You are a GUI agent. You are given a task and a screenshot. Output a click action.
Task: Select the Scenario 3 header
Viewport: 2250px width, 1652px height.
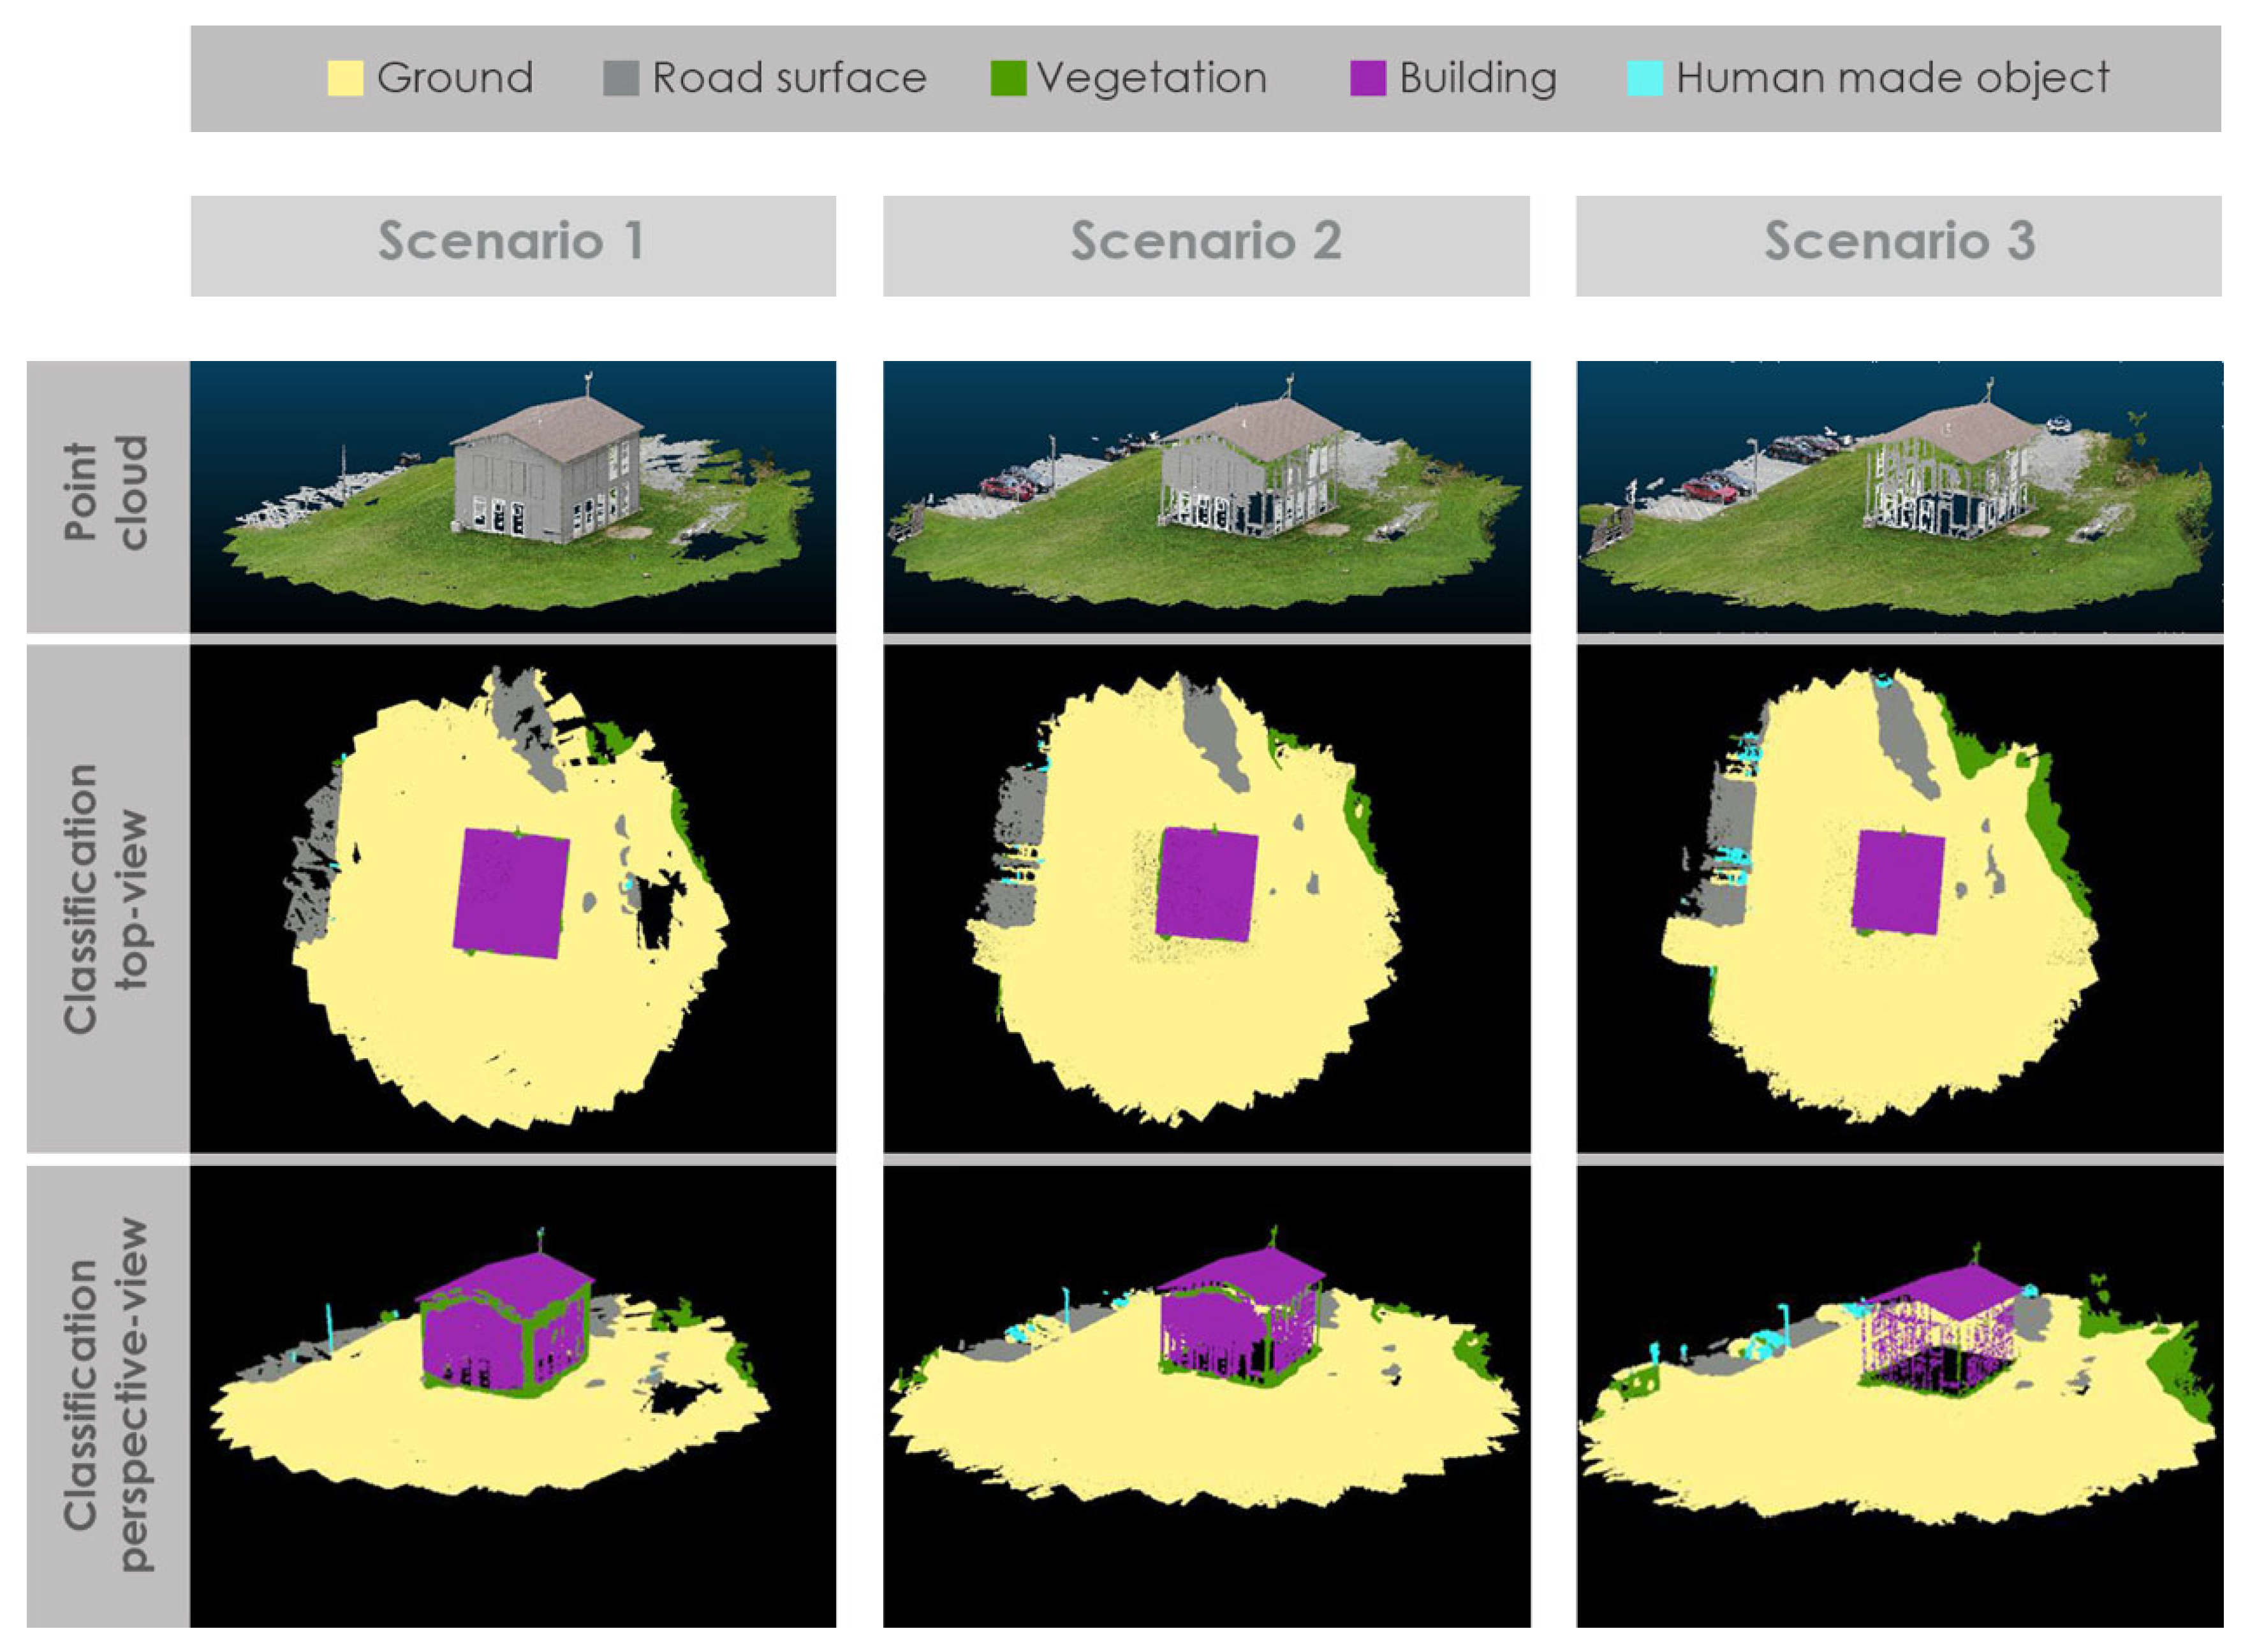(1898, 245)
